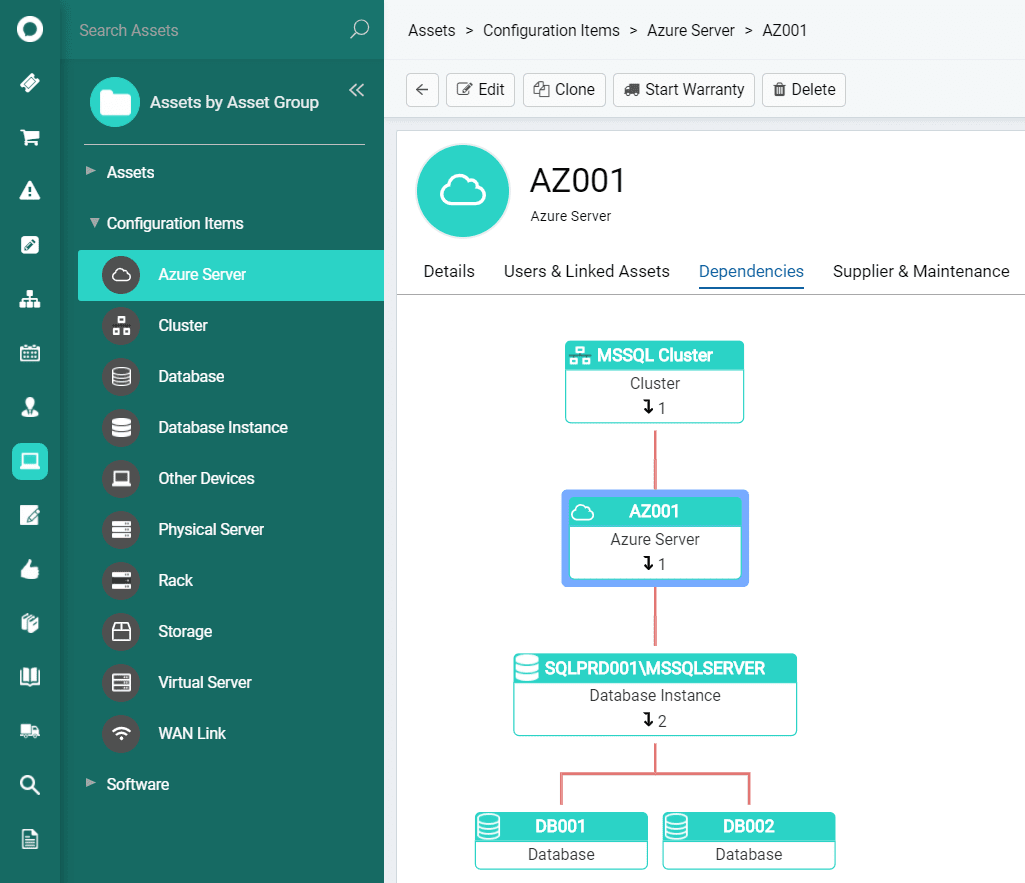Open the users icon in the left sidebar

click(29, 407)
